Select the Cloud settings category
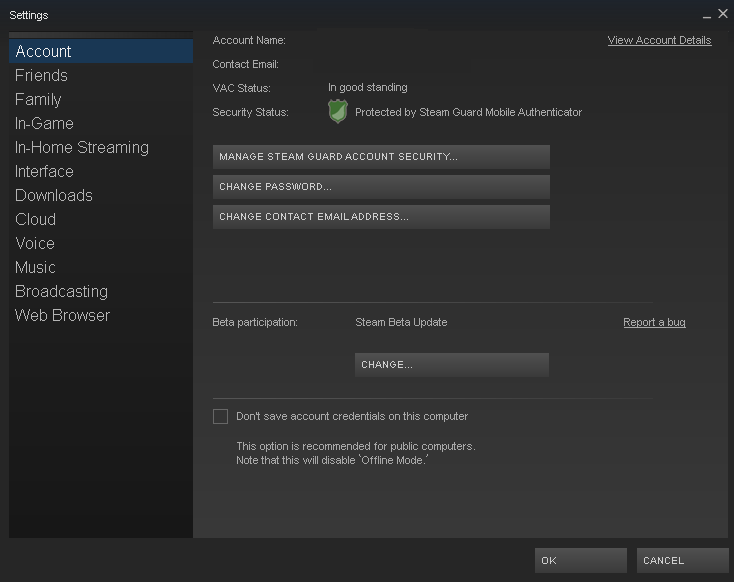Viewport: 734px width, 582px height. (101, 219)
